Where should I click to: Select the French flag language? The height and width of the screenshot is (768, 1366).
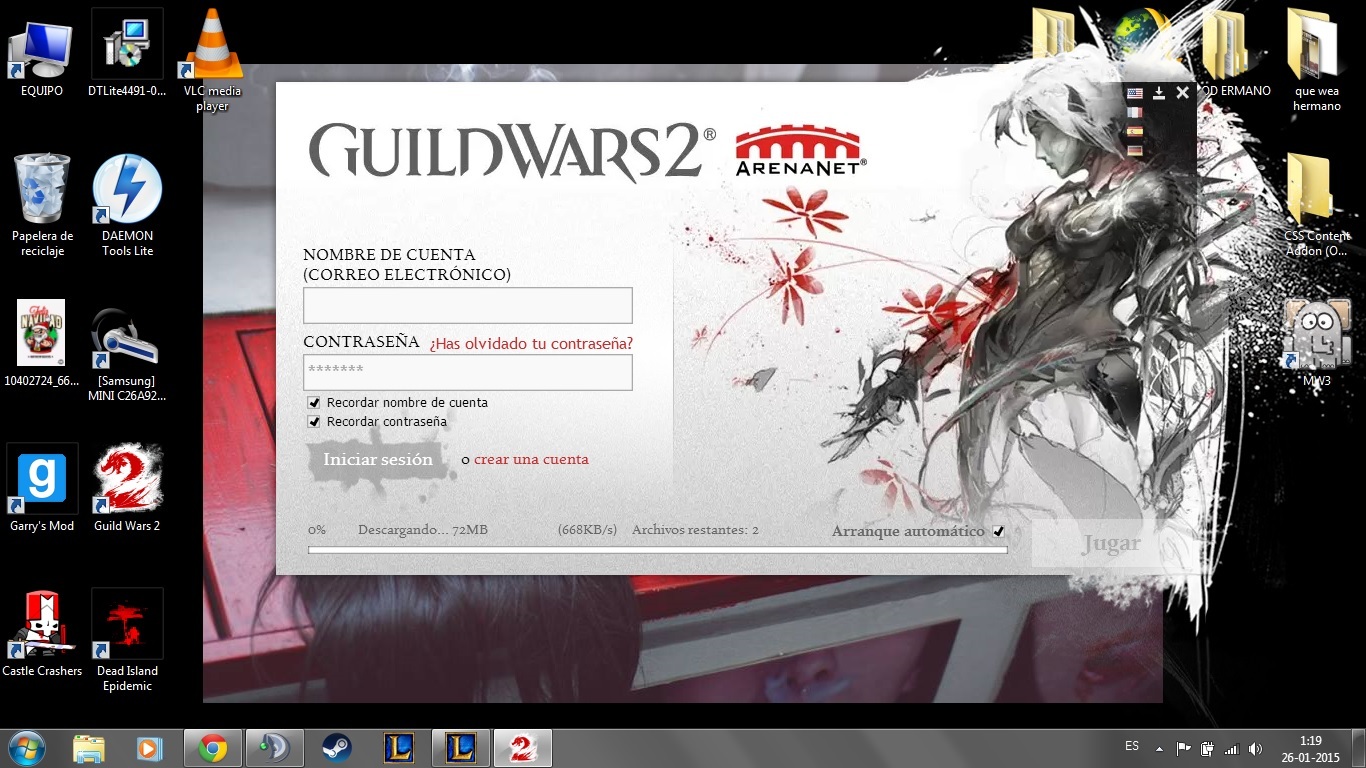[x=1135, y=112]
